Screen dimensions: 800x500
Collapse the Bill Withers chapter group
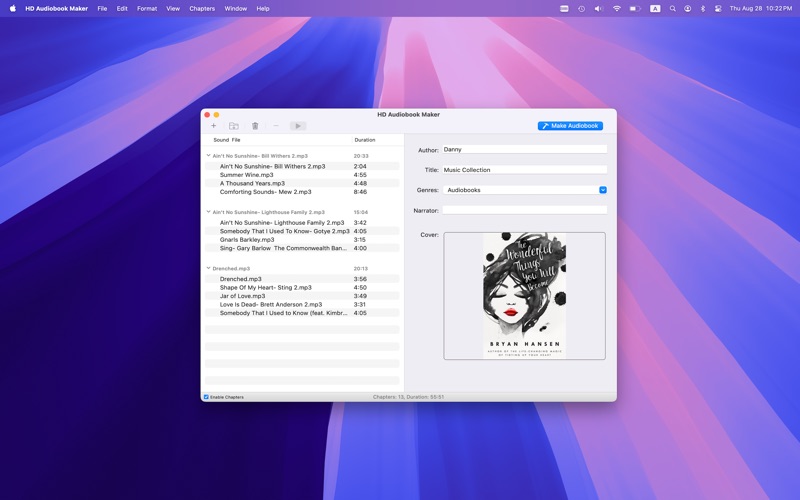tap(208, 156)
